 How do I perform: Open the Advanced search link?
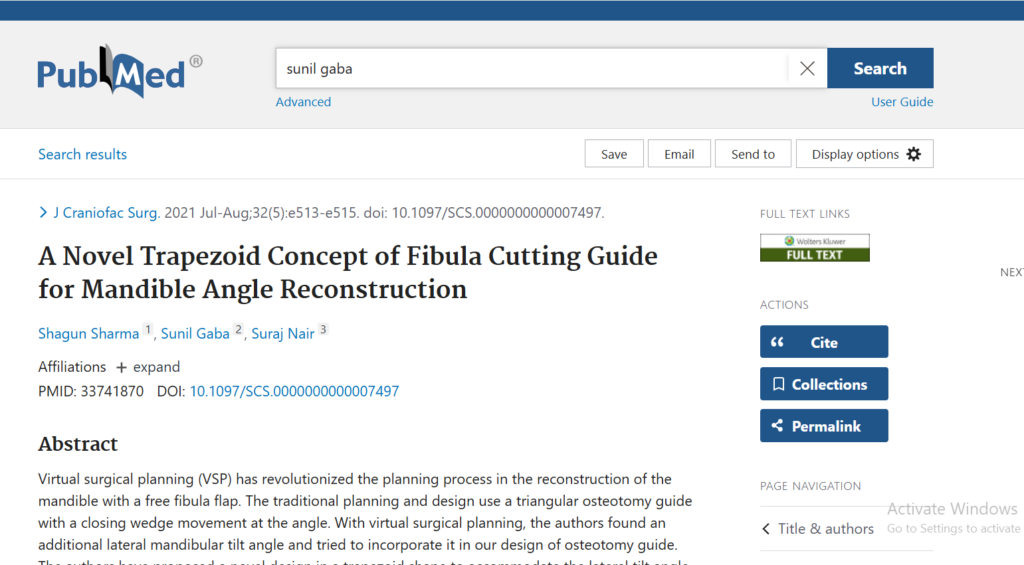pos(303,102)
